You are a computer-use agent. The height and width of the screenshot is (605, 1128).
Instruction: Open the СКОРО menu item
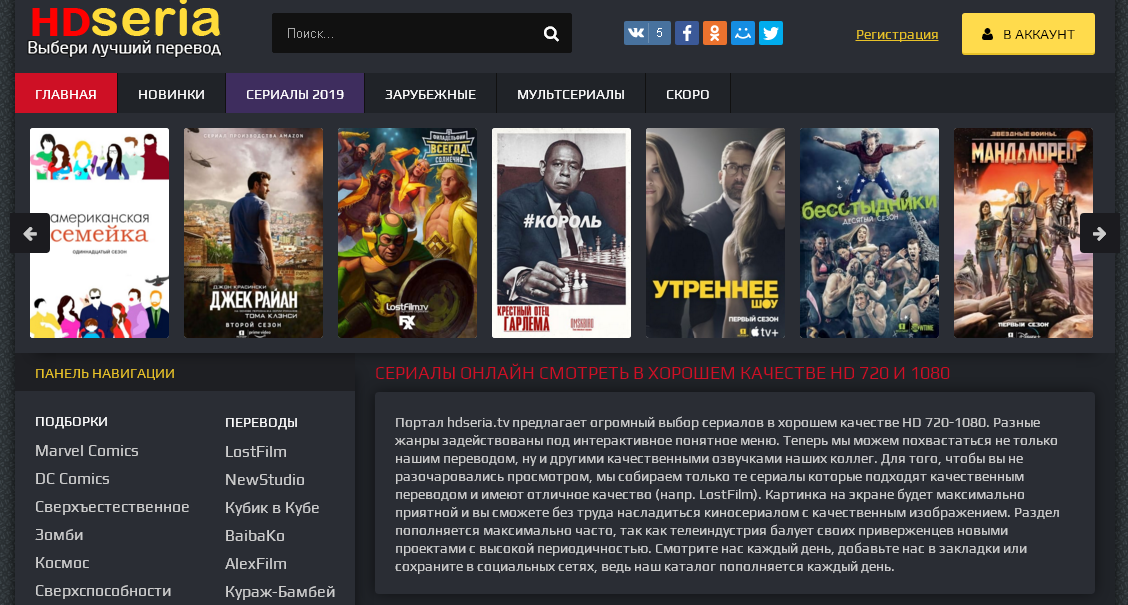[688, 94]
